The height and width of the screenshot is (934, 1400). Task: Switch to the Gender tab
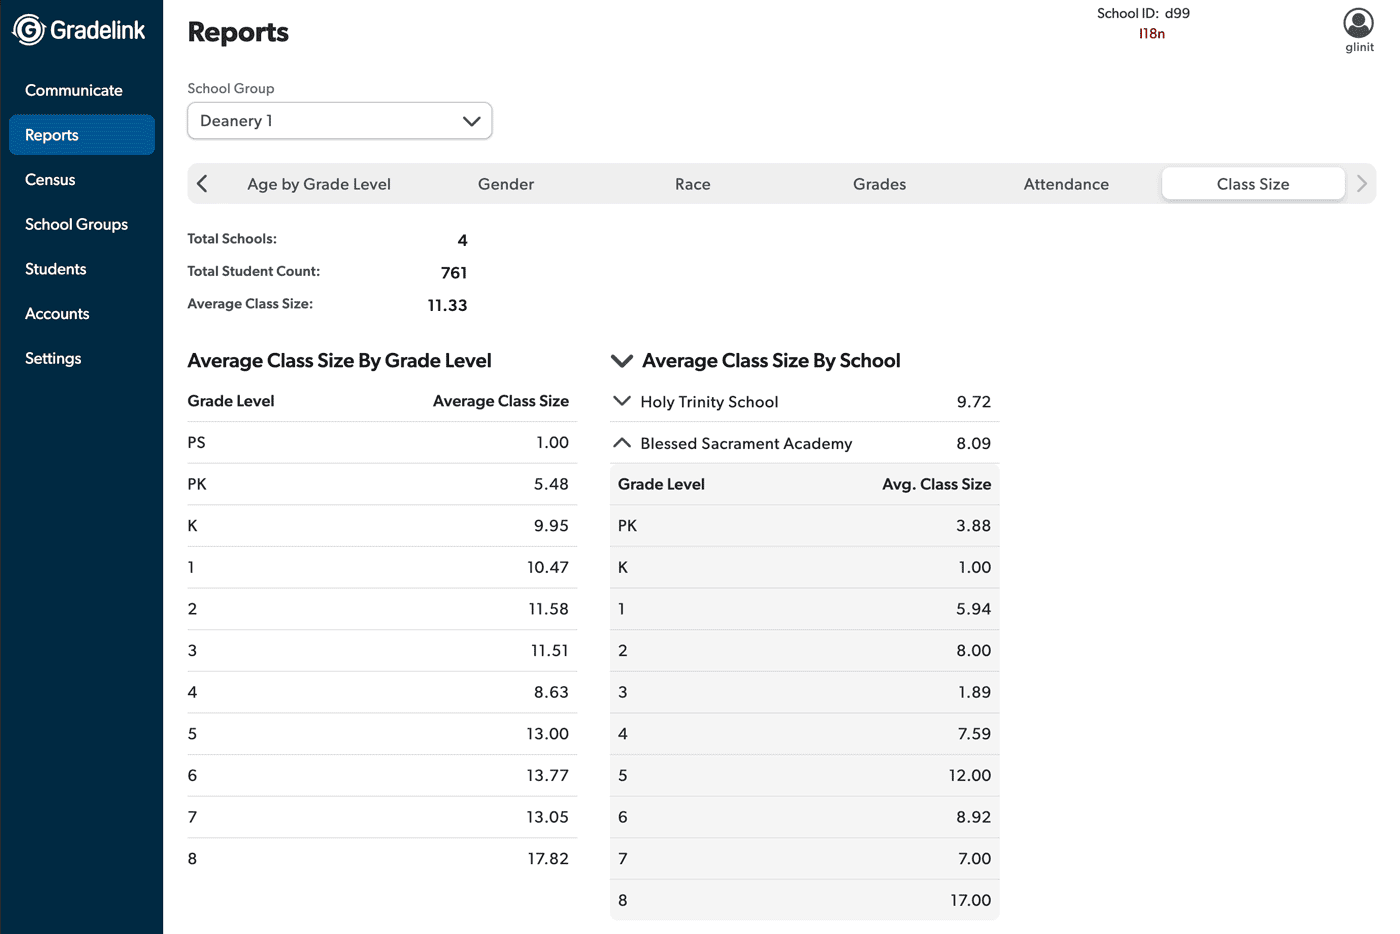click(x=506, y=184)
